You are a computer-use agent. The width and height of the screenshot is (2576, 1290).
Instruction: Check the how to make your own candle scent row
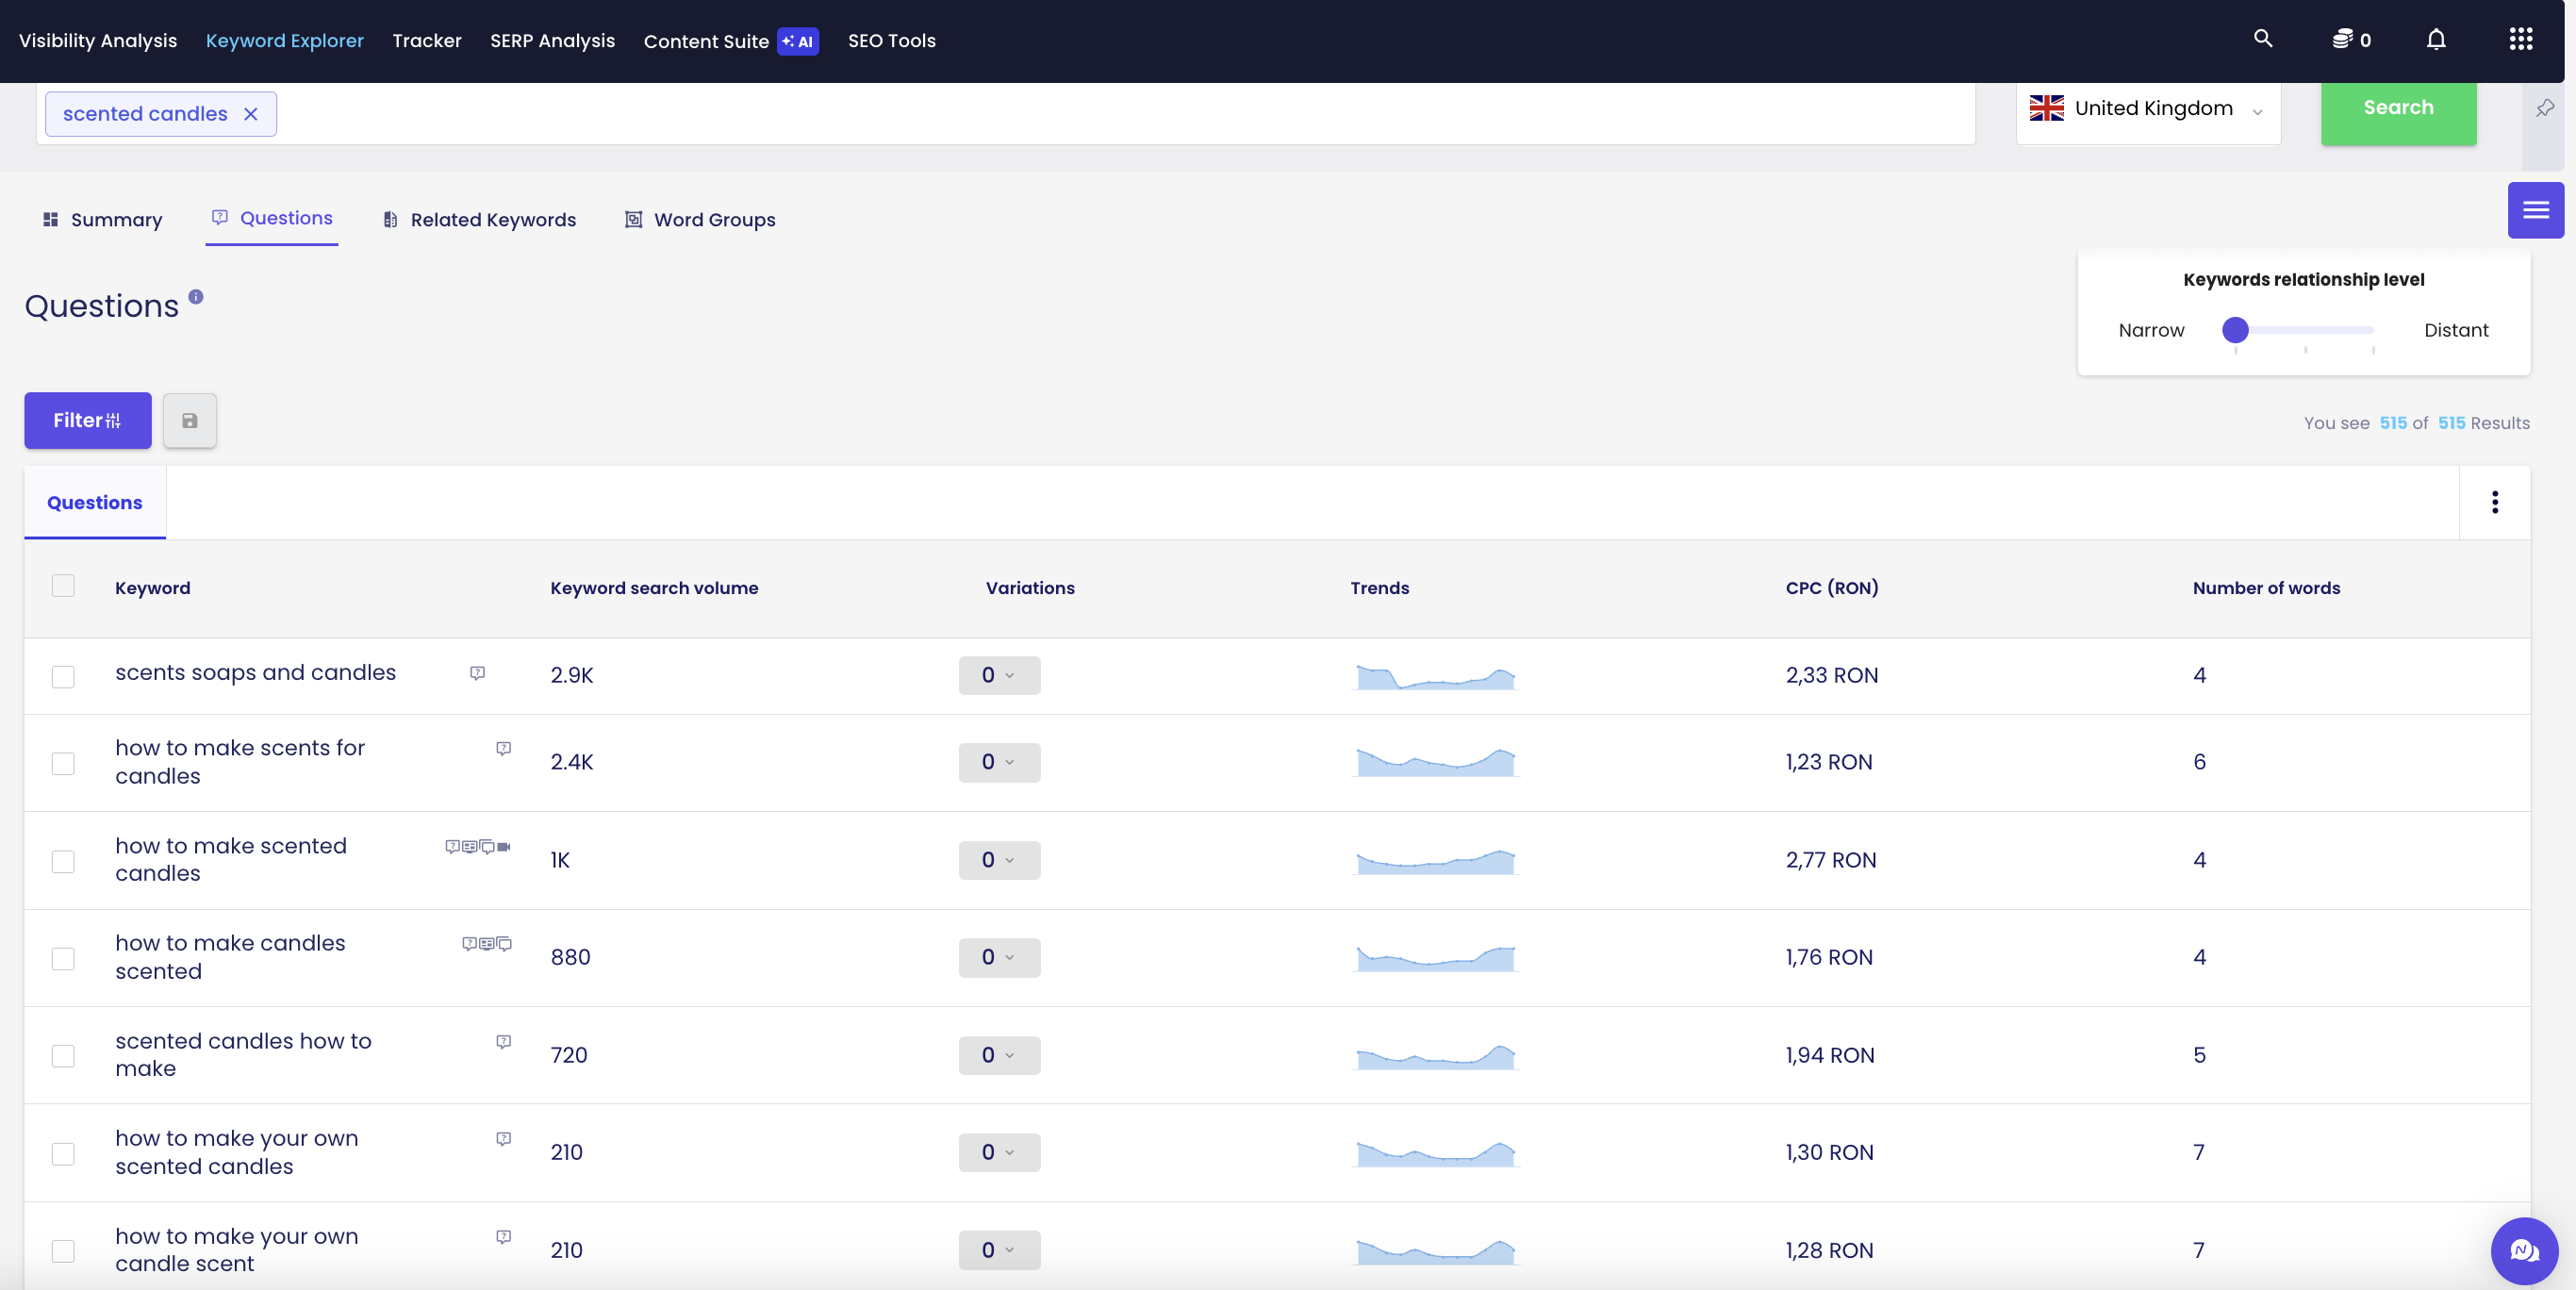tap(63, 1252)
